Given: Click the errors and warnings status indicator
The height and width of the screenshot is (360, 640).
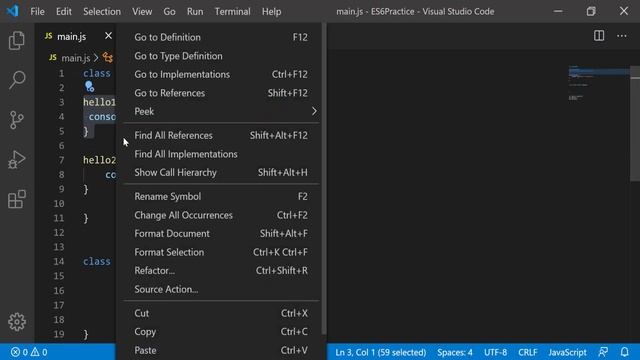Looking at the screenshot, I should tap(29, 352).
